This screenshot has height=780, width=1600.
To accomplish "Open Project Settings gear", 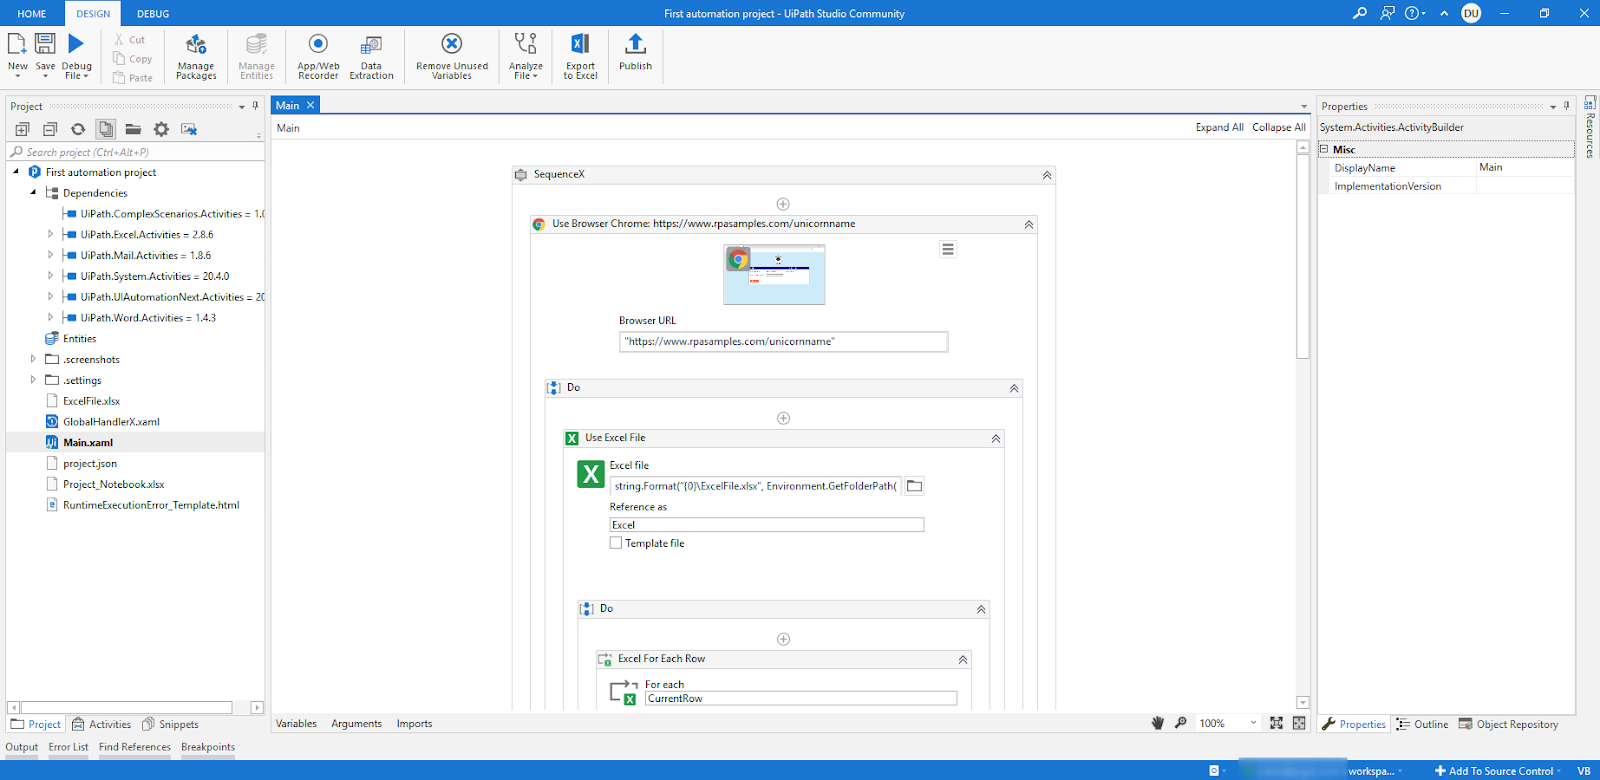I will click(x=161, y=129).
